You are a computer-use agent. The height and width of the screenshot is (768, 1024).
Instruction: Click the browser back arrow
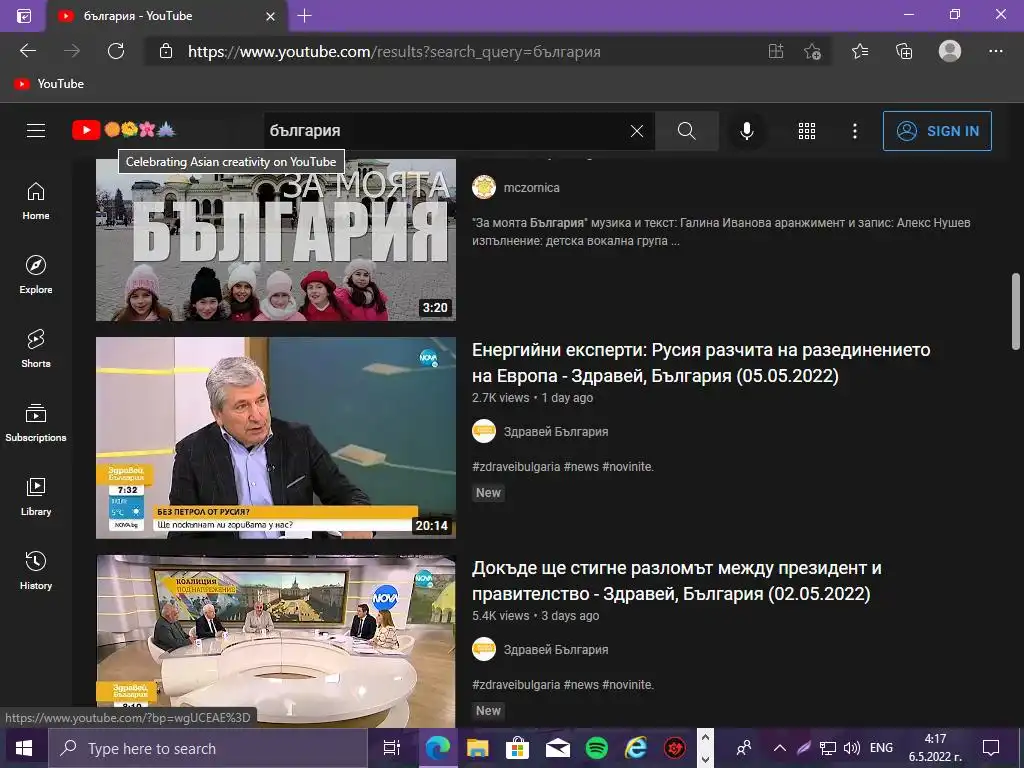coord(28,51)
